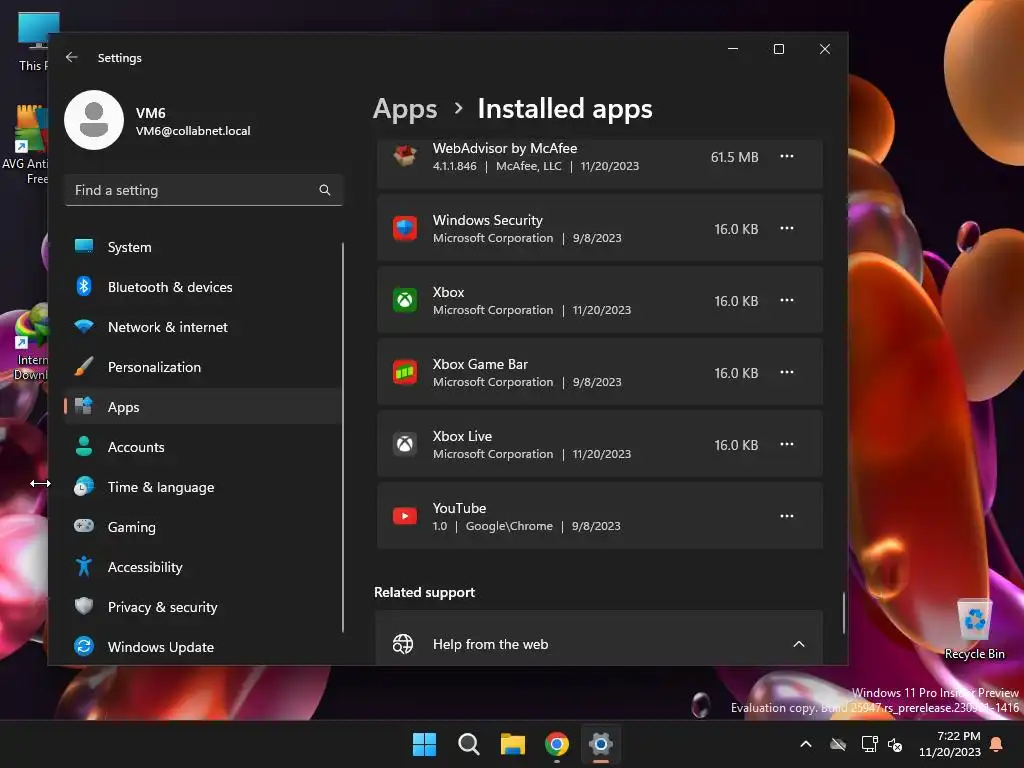Open Accessibility settings
The height and width of the screenshot is (768, 1024).
click(203, 567)
